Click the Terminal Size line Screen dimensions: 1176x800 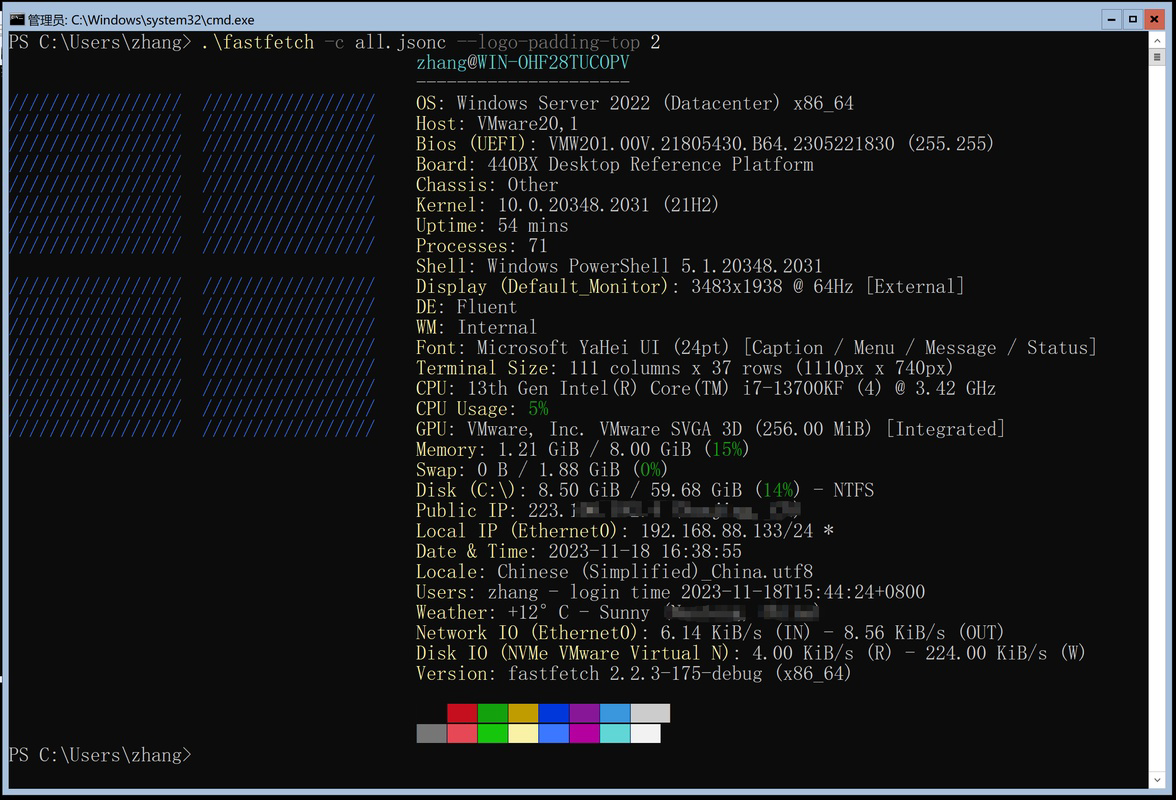click(685, 368)
